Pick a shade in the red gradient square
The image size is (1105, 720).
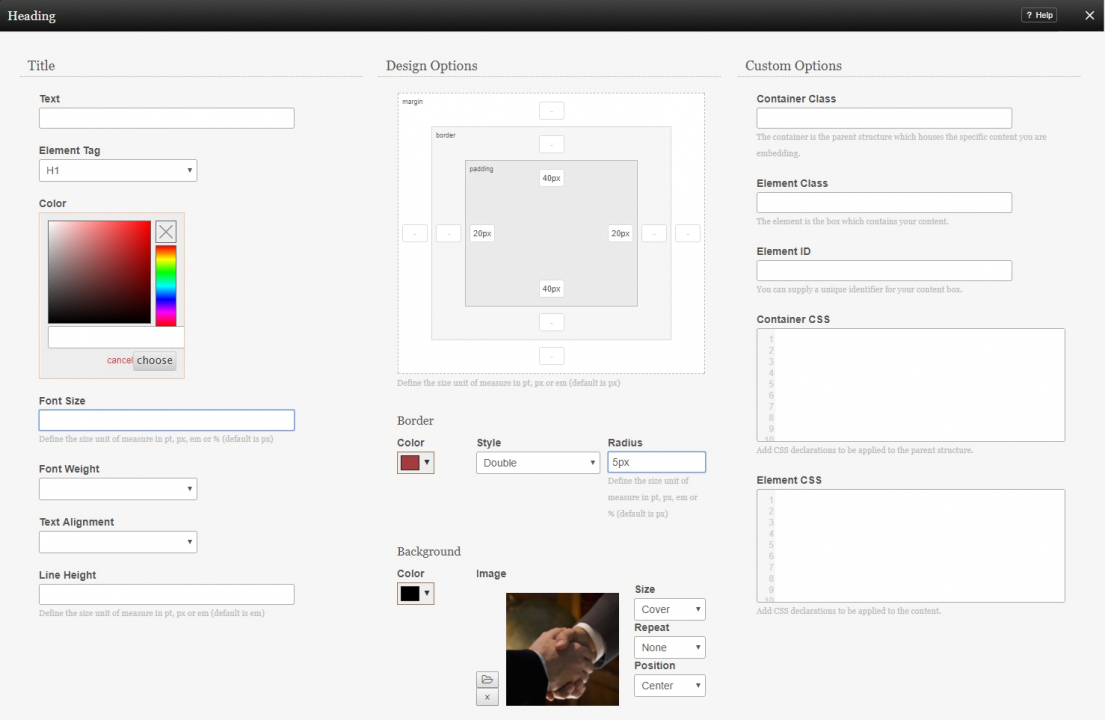[99, 272]
